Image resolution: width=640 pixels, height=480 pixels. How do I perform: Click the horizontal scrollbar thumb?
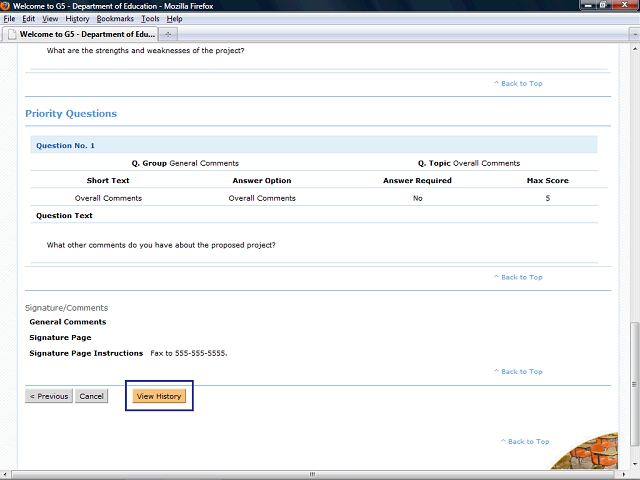(x=312, y=474)
